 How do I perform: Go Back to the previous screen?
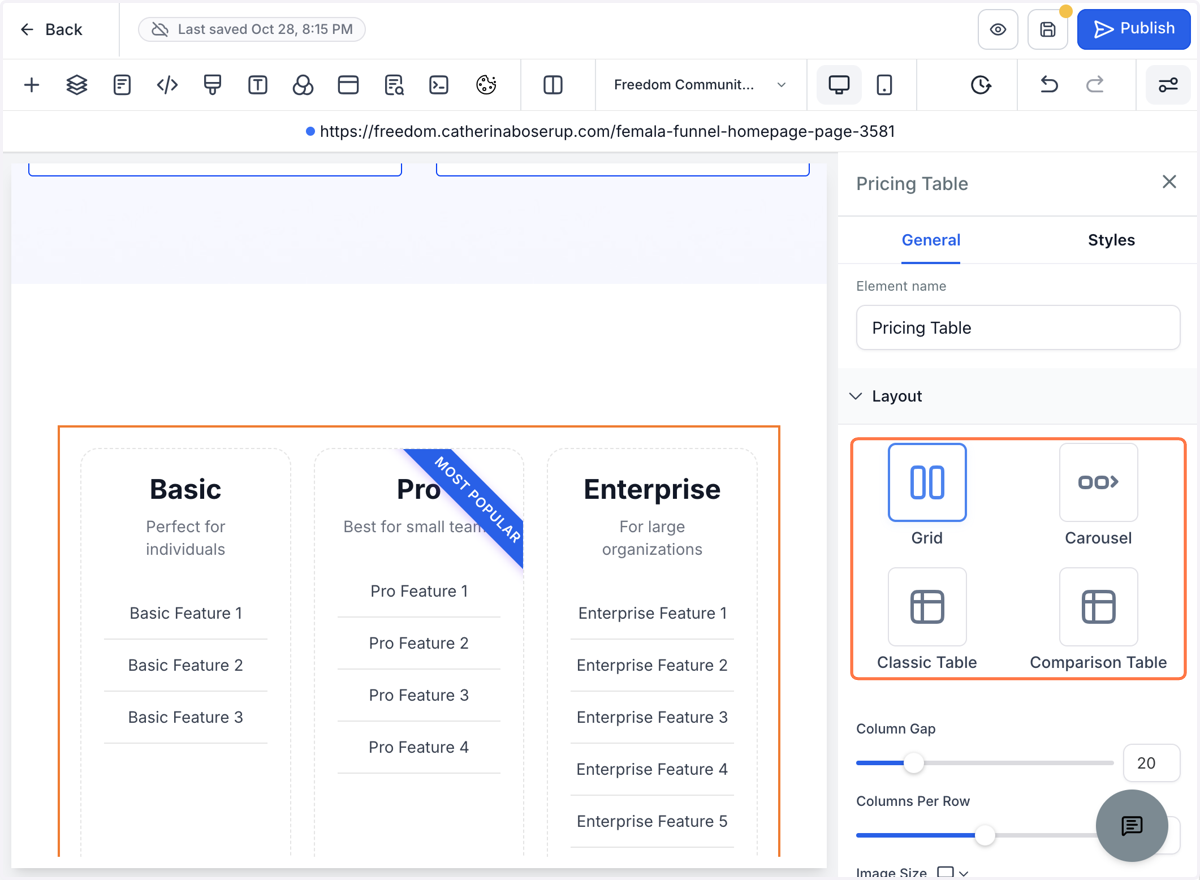tap(51, 30)
